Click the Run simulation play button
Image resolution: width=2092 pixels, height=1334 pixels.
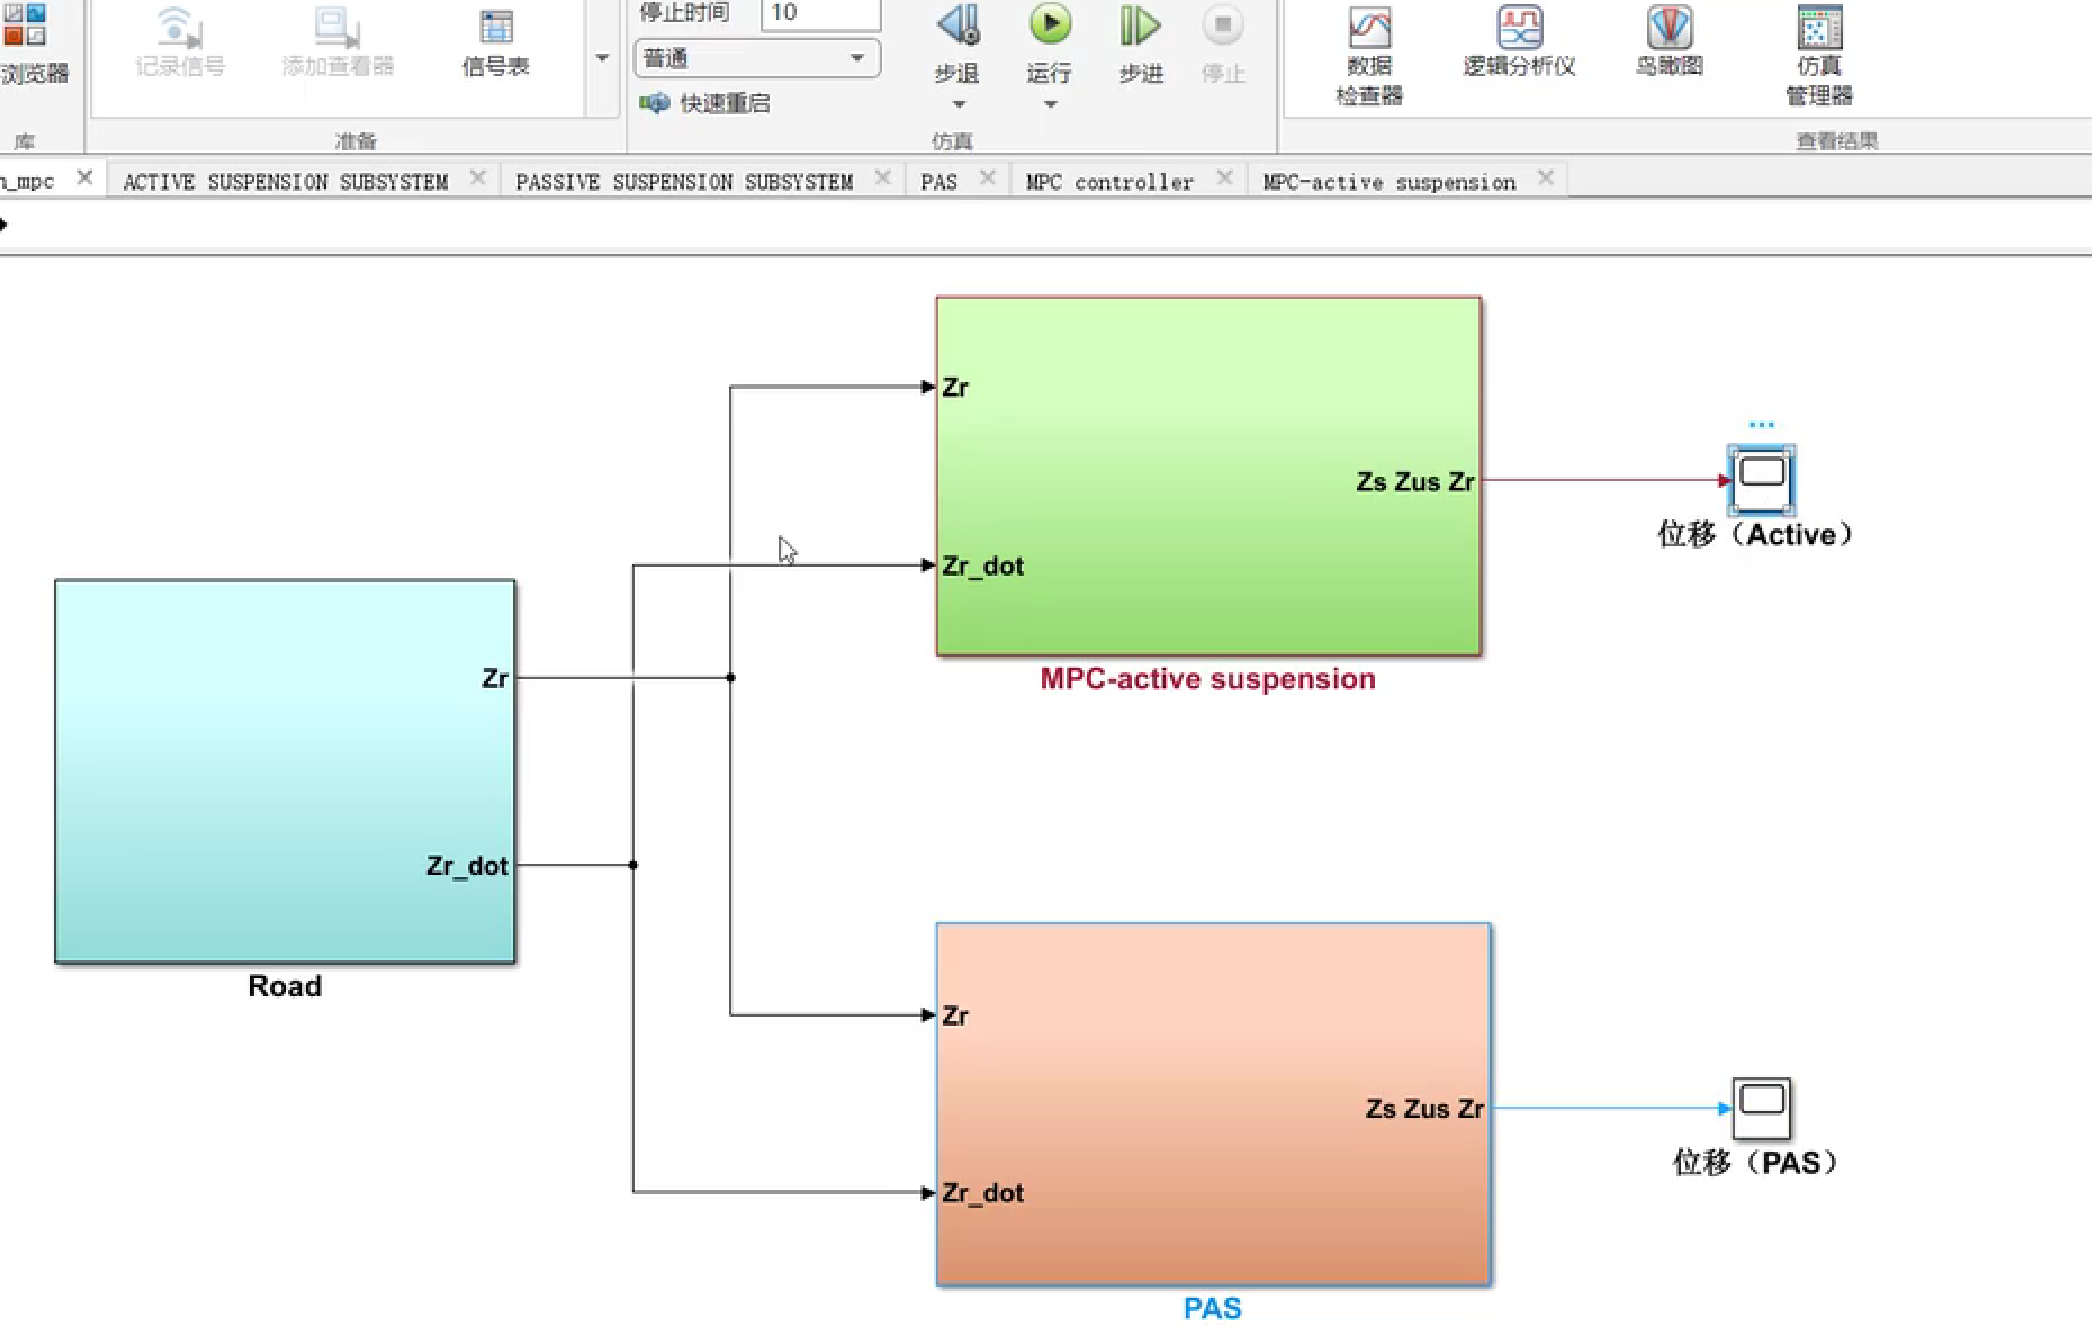coord(1049,26)
